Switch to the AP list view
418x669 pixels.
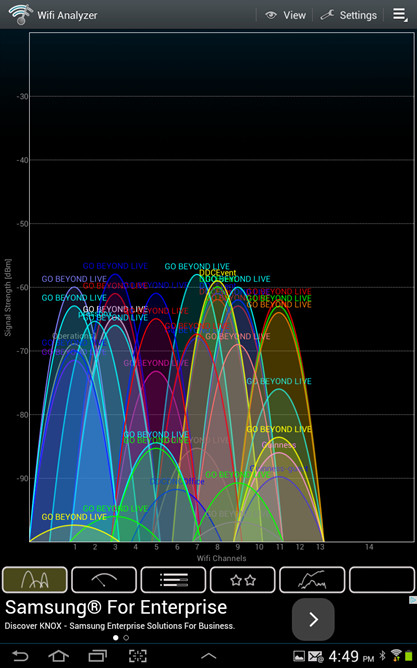tap(174, 579)
